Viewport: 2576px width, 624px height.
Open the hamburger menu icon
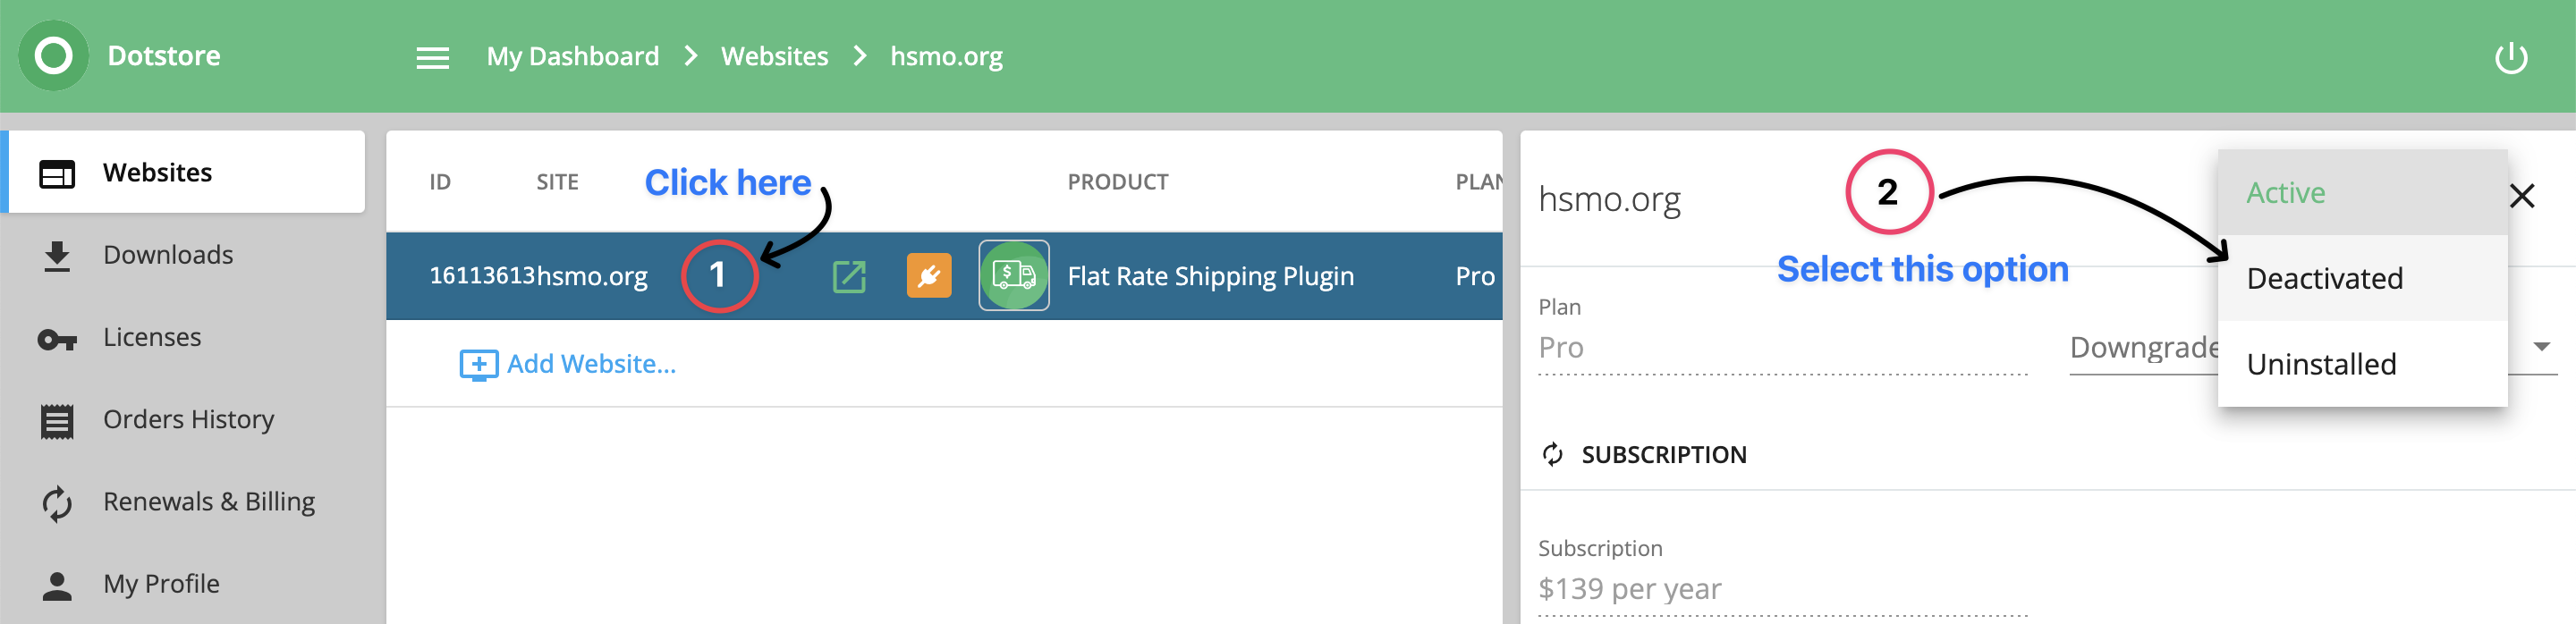click(432, 58)
